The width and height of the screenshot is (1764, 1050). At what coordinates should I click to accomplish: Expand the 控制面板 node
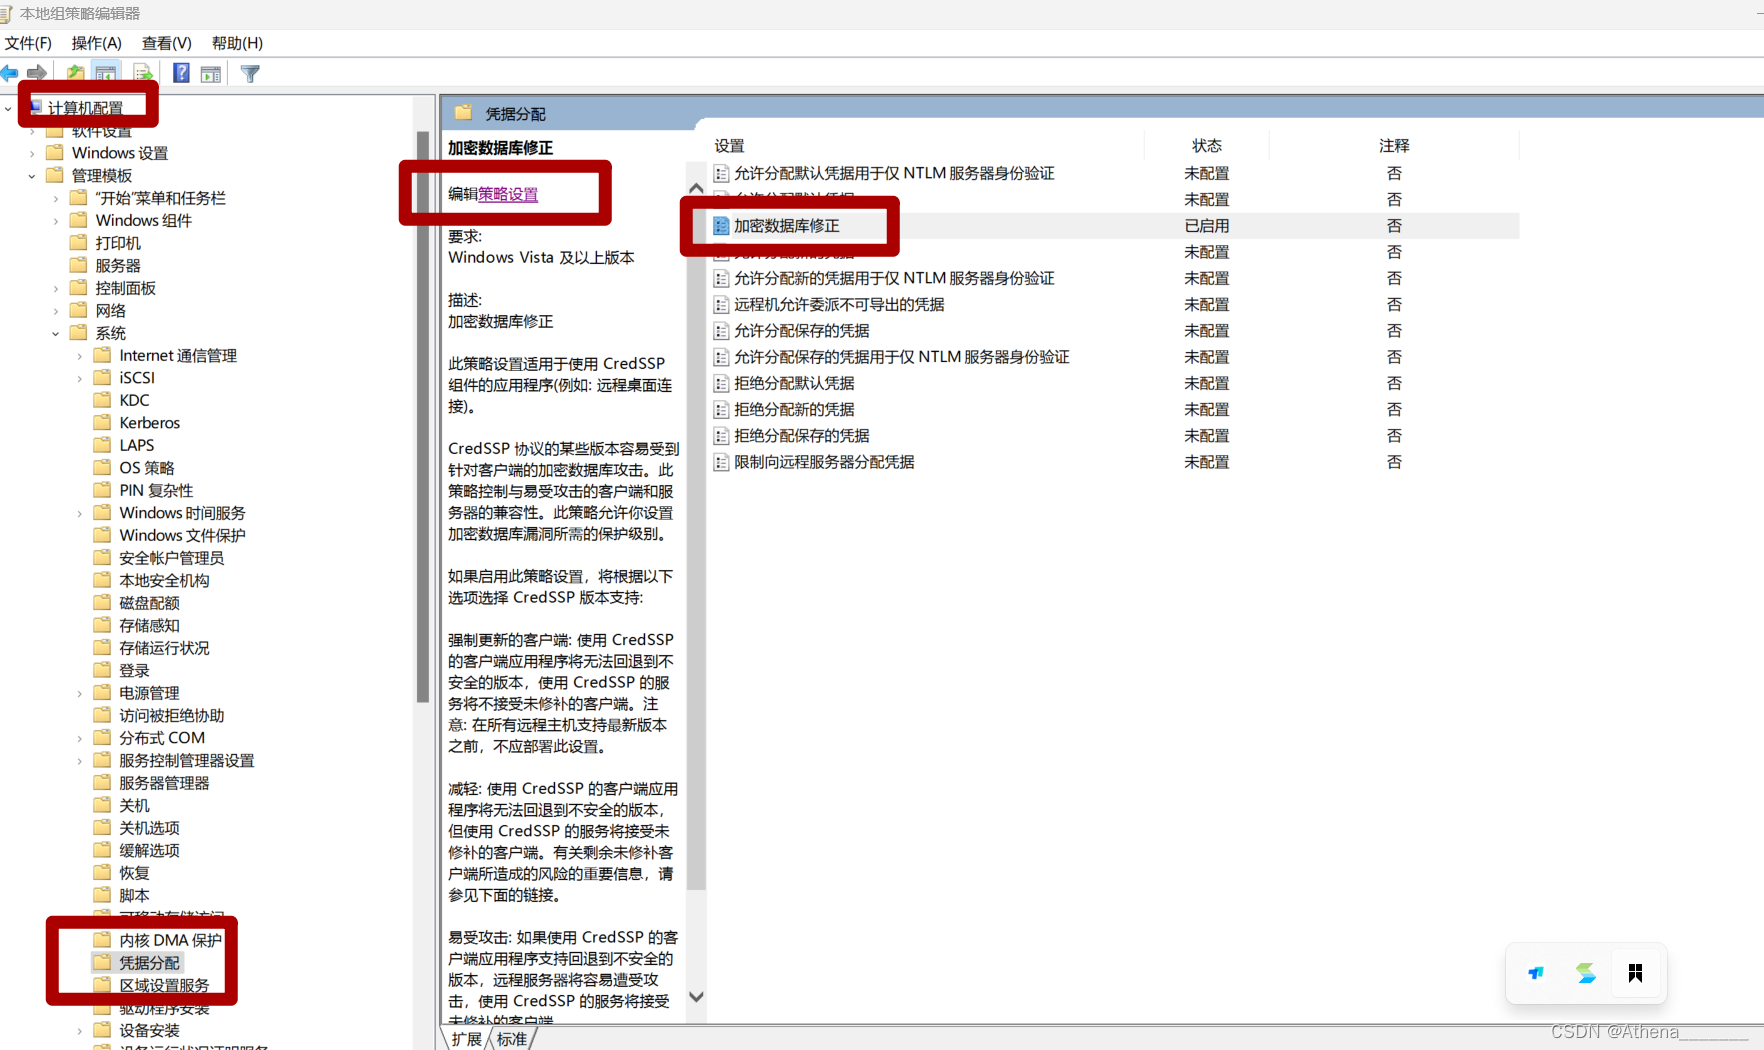click(x=56, y=288)
